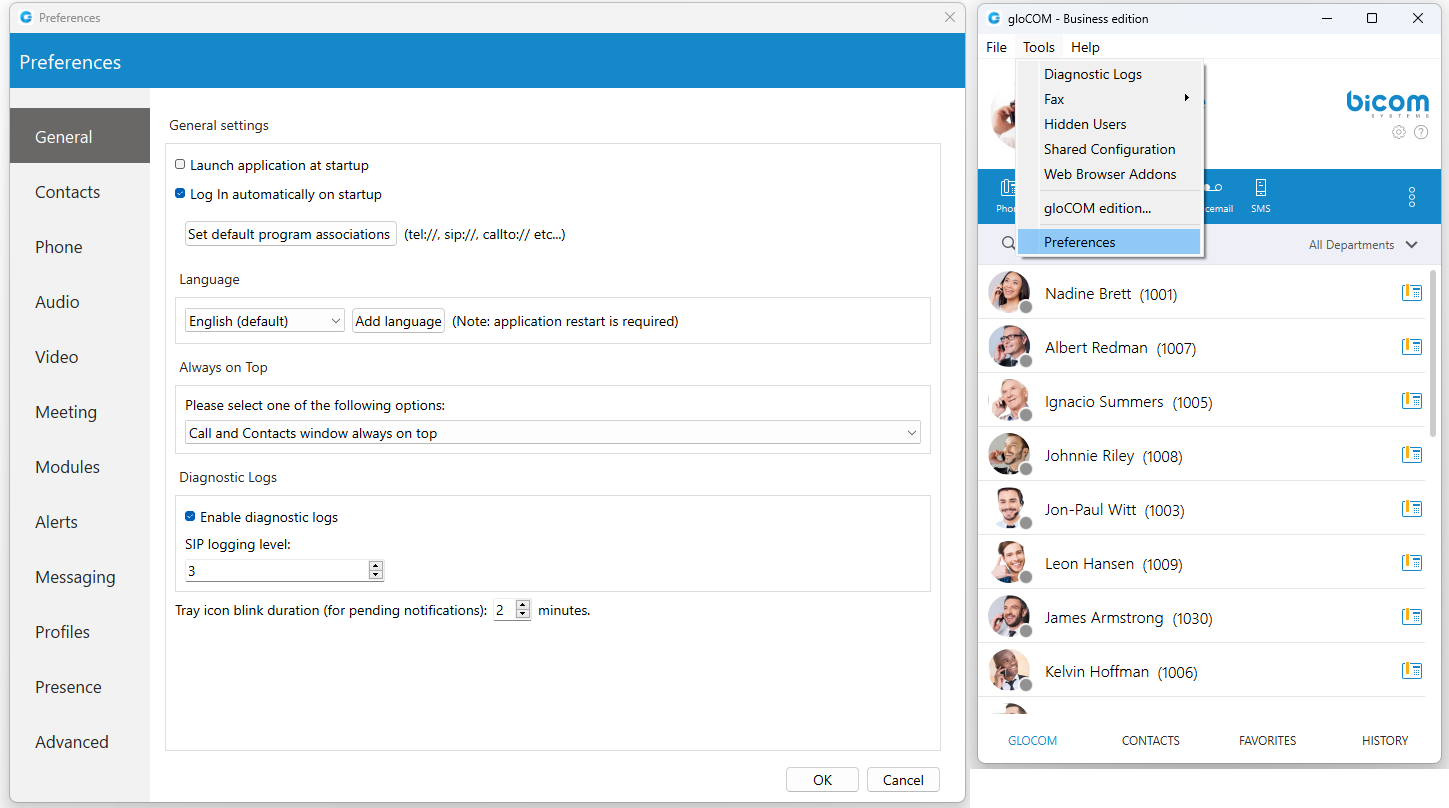
Task: Click the bicom systems logo
Action: point(1387,104)
